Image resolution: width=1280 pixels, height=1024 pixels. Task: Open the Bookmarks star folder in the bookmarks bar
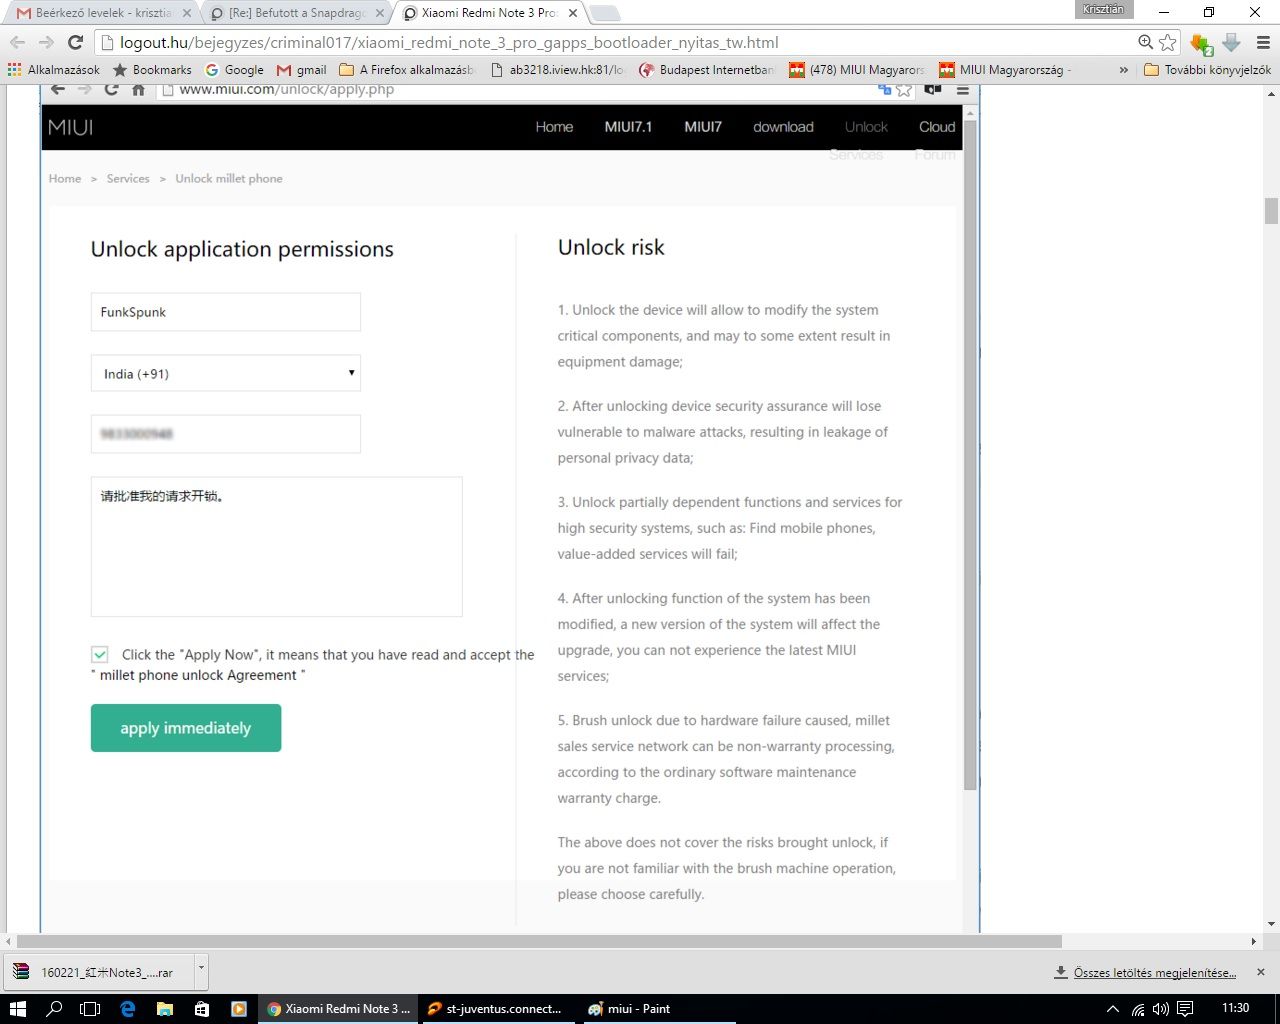pos(152,70)
